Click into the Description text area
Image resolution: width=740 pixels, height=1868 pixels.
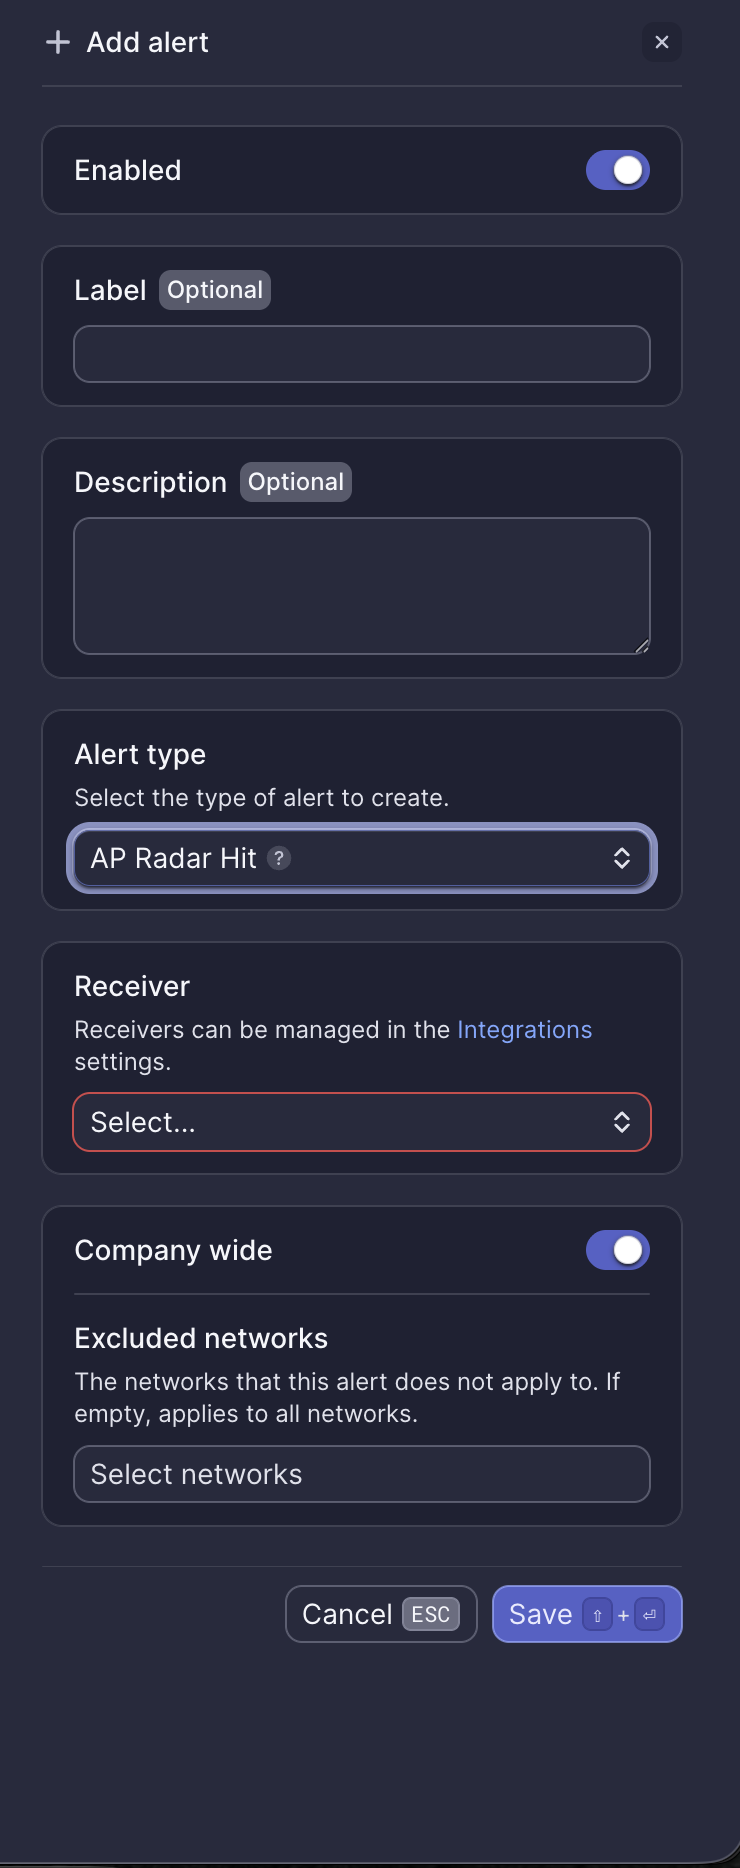click(x=360, y=586)
